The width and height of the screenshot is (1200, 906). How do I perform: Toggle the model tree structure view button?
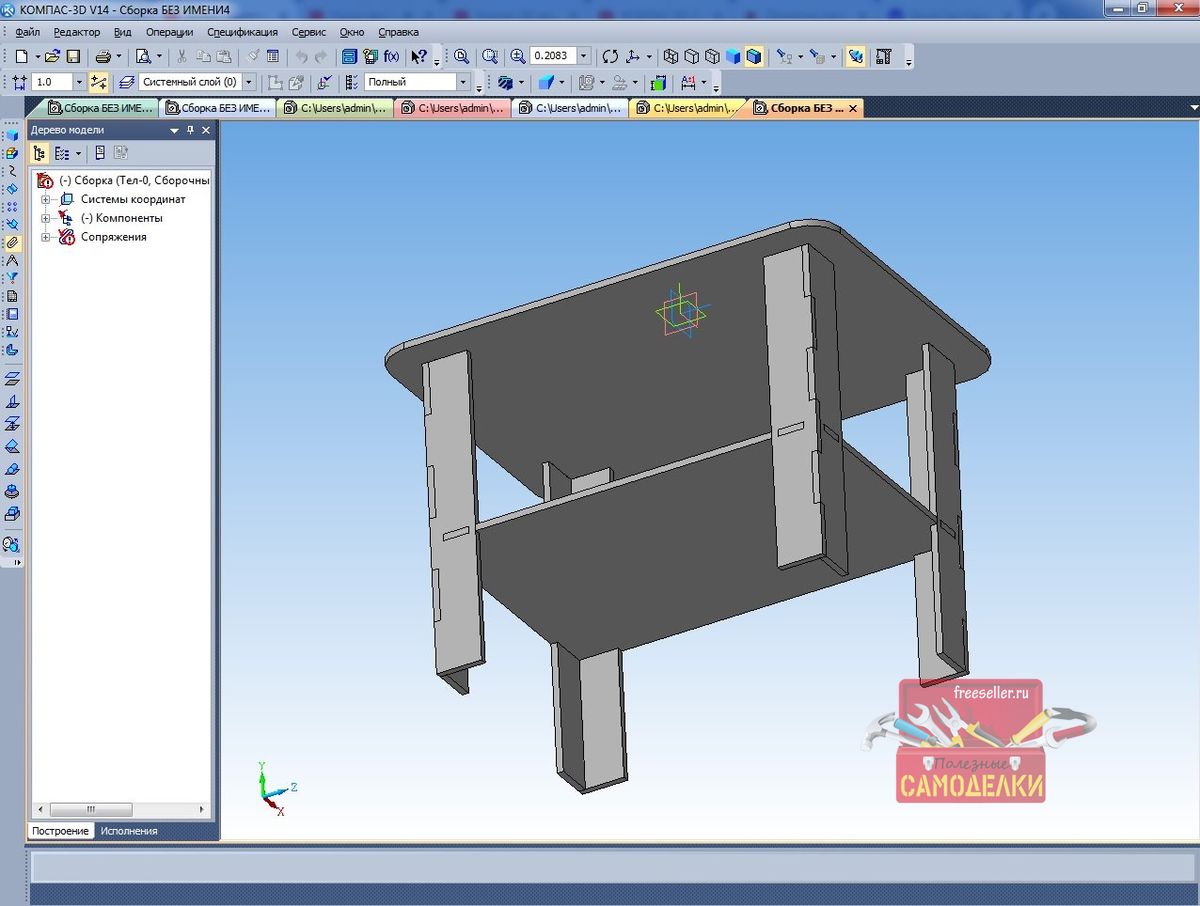(39, 153)
